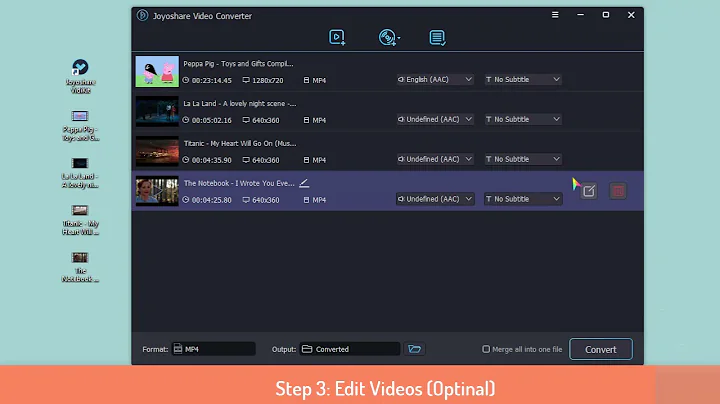720x404 pixels.
Task: Click the Peppa Pig video thumbnail
Action: click(157, 72)
